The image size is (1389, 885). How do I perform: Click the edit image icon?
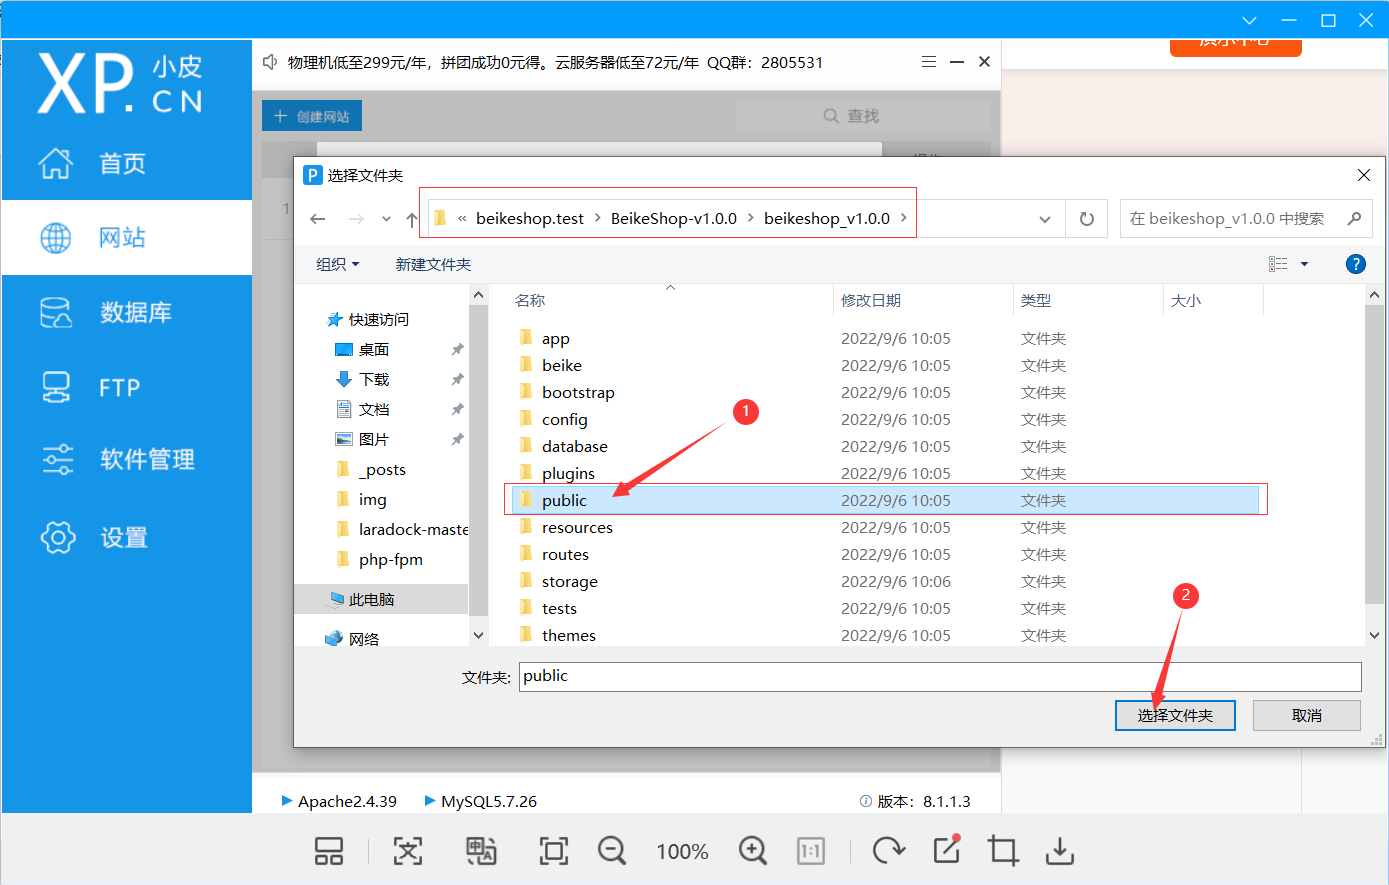click(x=946, y=850)
